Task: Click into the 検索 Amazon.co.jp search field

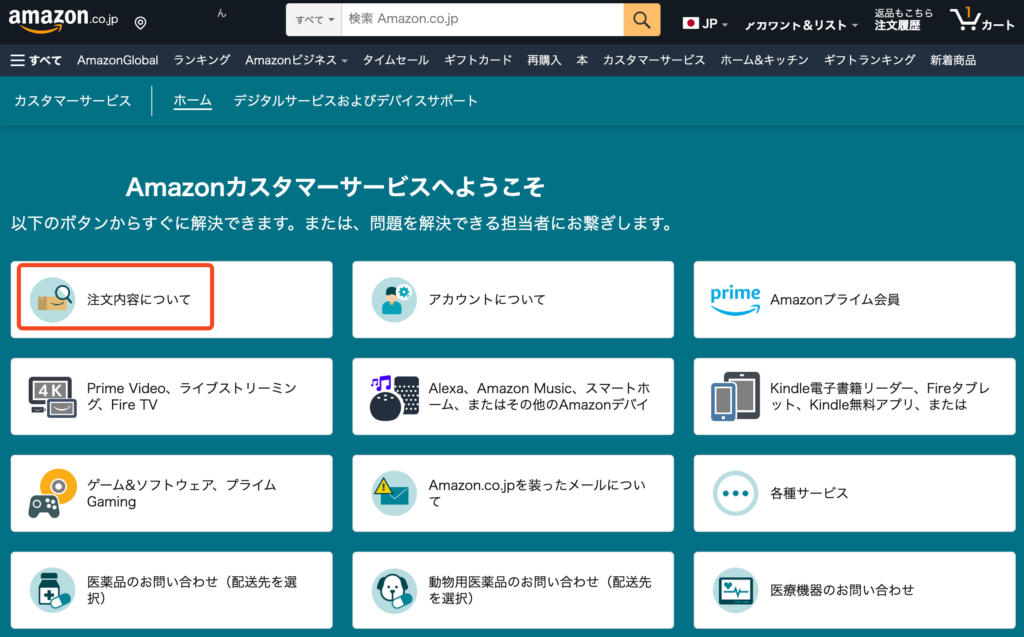Action: coord(480,20)
